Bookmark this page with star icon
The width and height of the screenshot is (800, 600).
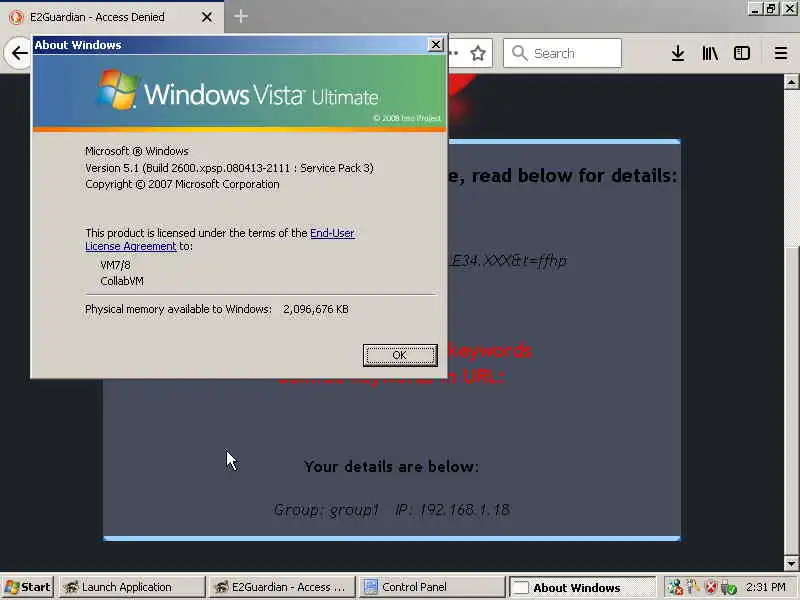click(478, 53)
